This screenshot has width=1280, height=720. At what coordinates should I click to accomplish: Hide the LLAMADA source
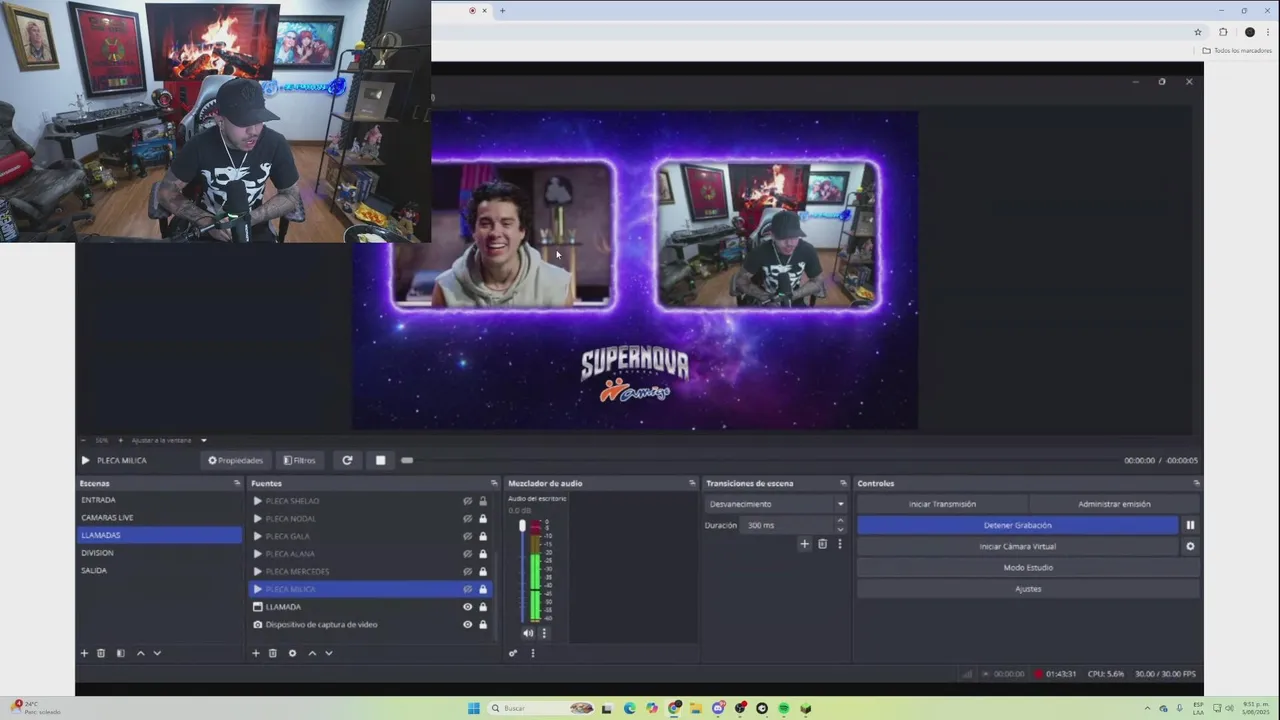(467, 607)
